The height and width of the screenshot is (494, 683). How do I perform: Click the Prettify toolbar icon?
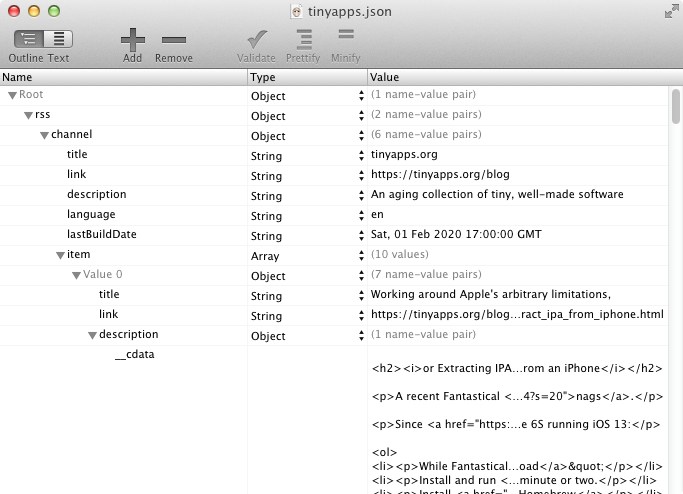[303, 40]
